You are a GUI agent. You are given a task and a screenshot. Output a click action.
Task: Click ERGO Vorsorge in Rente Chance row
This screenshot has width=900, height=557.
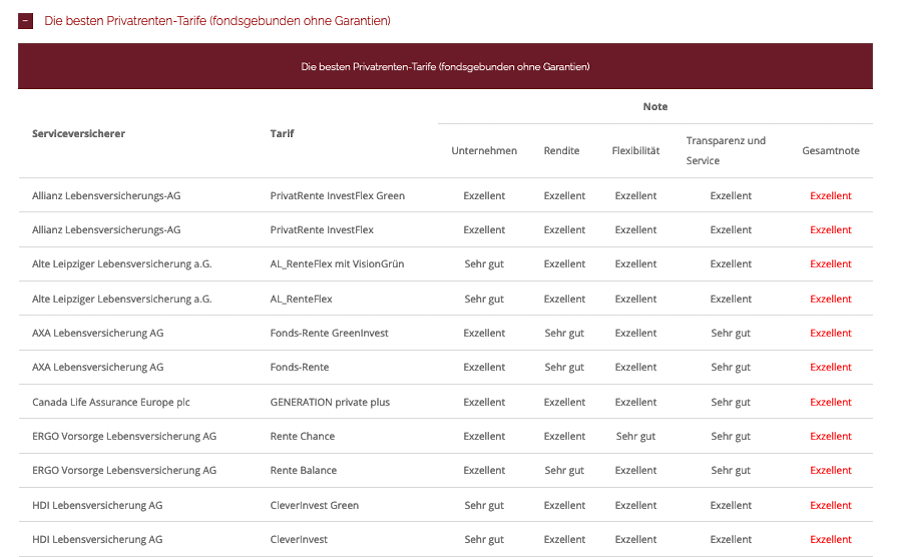pyautogui.click(x=124, y=436)
